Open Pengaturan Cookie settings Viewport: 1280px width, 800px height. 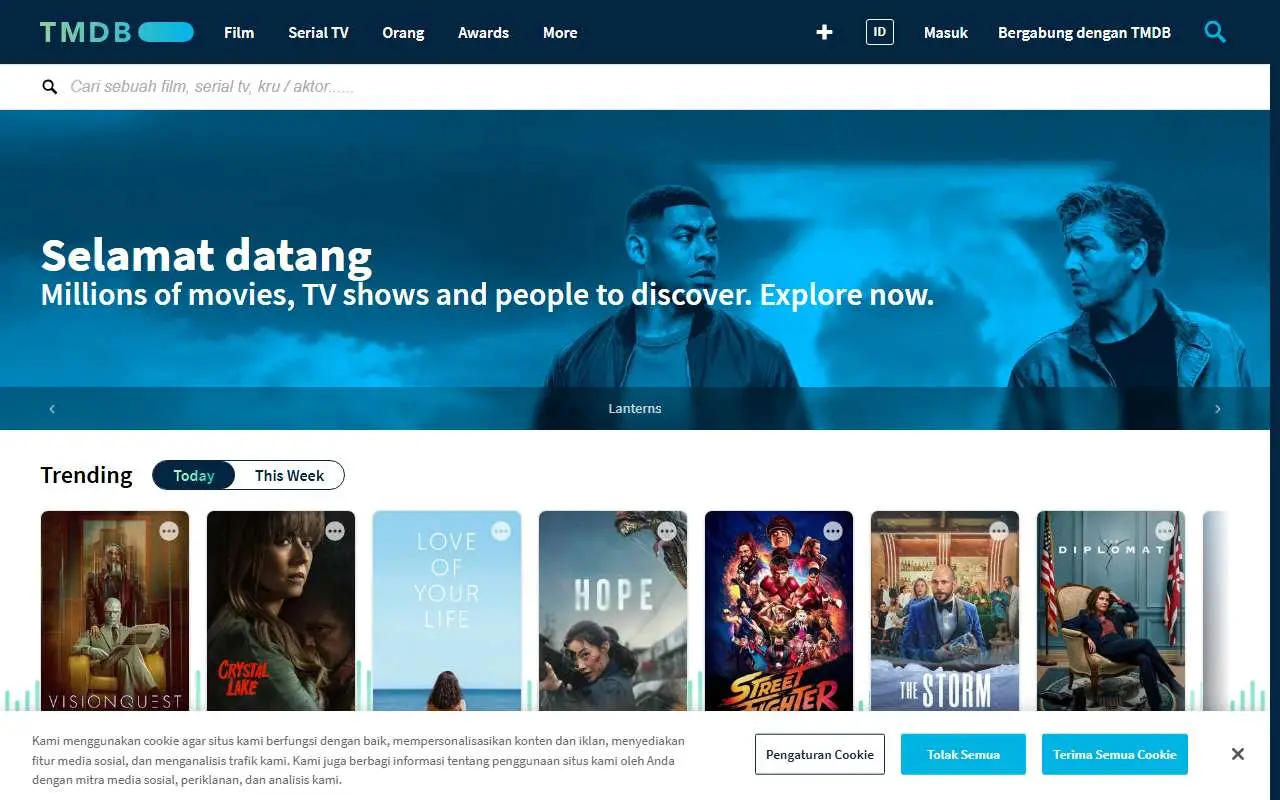tap(820, 754)
